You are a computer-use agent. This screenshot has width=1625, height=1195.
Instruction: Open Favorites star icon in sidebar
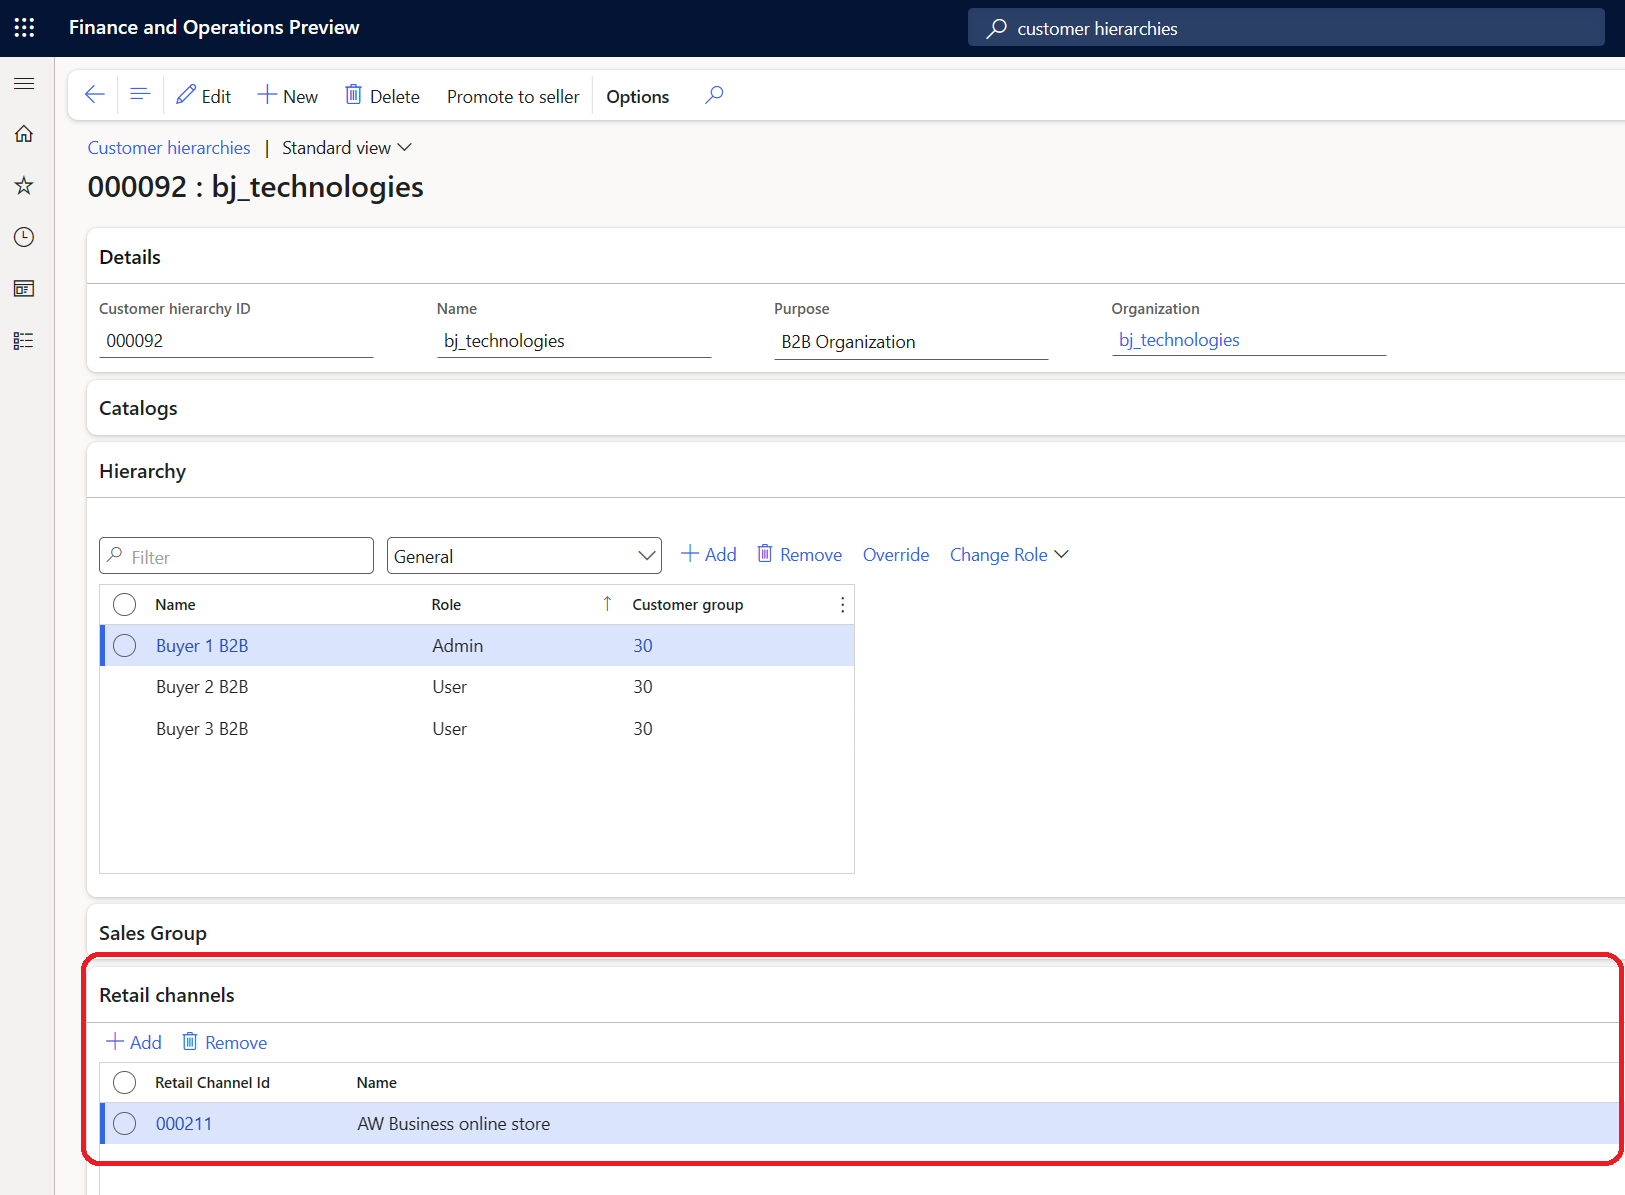(24, 186)
